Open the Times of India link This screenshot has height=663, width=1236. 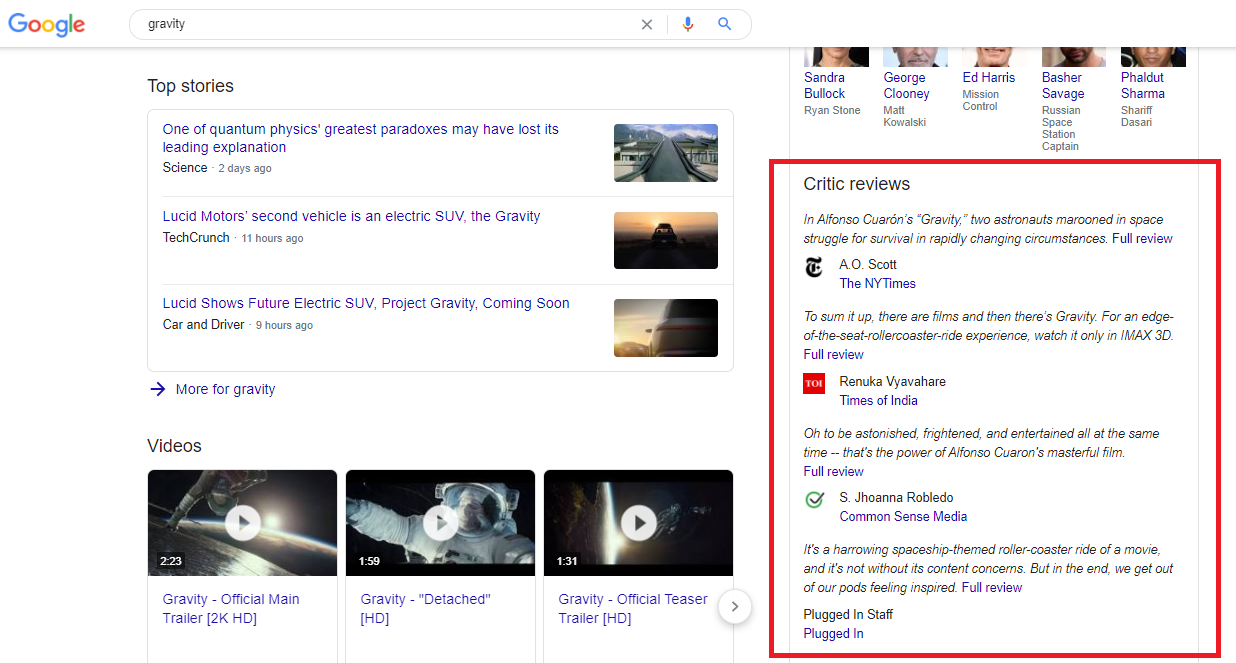tap(879, 401)
